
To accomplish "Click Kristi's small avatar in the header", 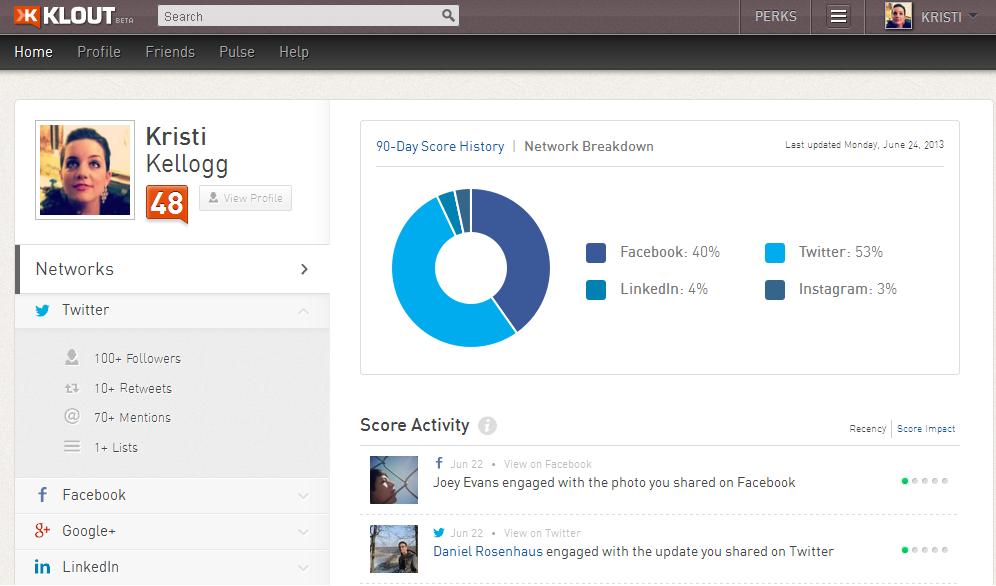I will pos(898,16).
